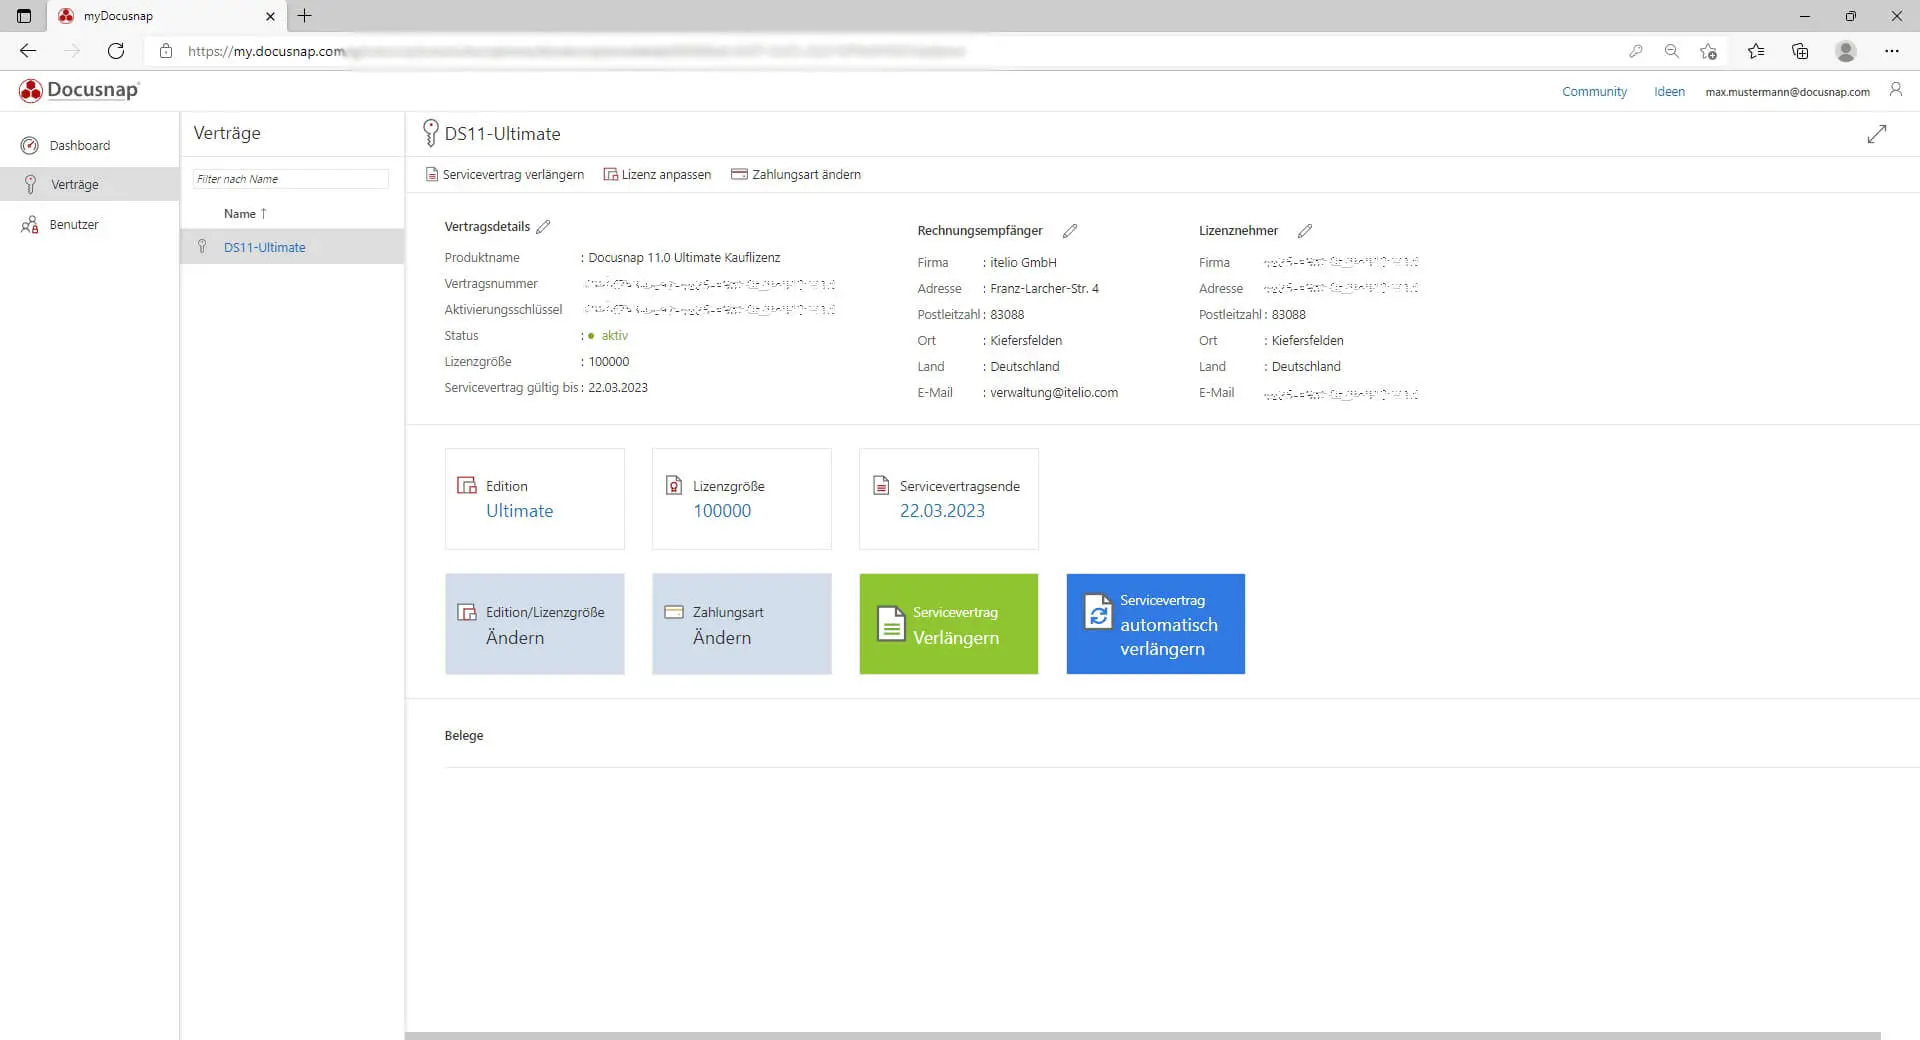Click the browser address bar
The image size is (1920, 1040).
[x=880, y=51]
